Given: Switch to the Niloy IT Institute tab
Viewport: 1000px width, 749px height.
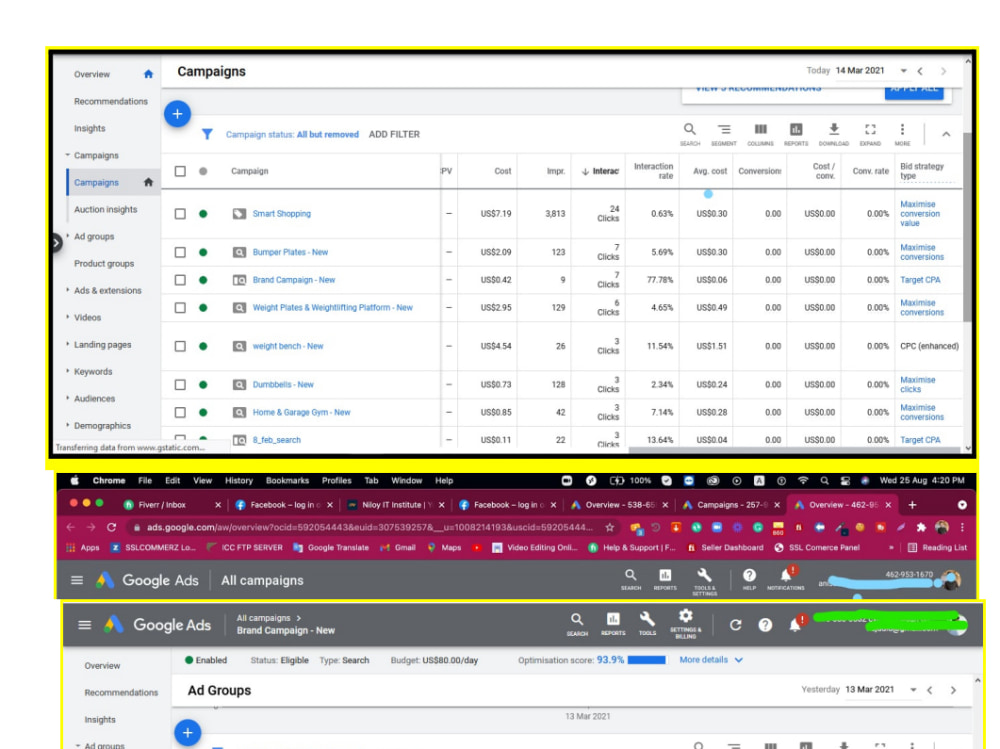Looking at the screenshot, I should click(x=395, y=505).
